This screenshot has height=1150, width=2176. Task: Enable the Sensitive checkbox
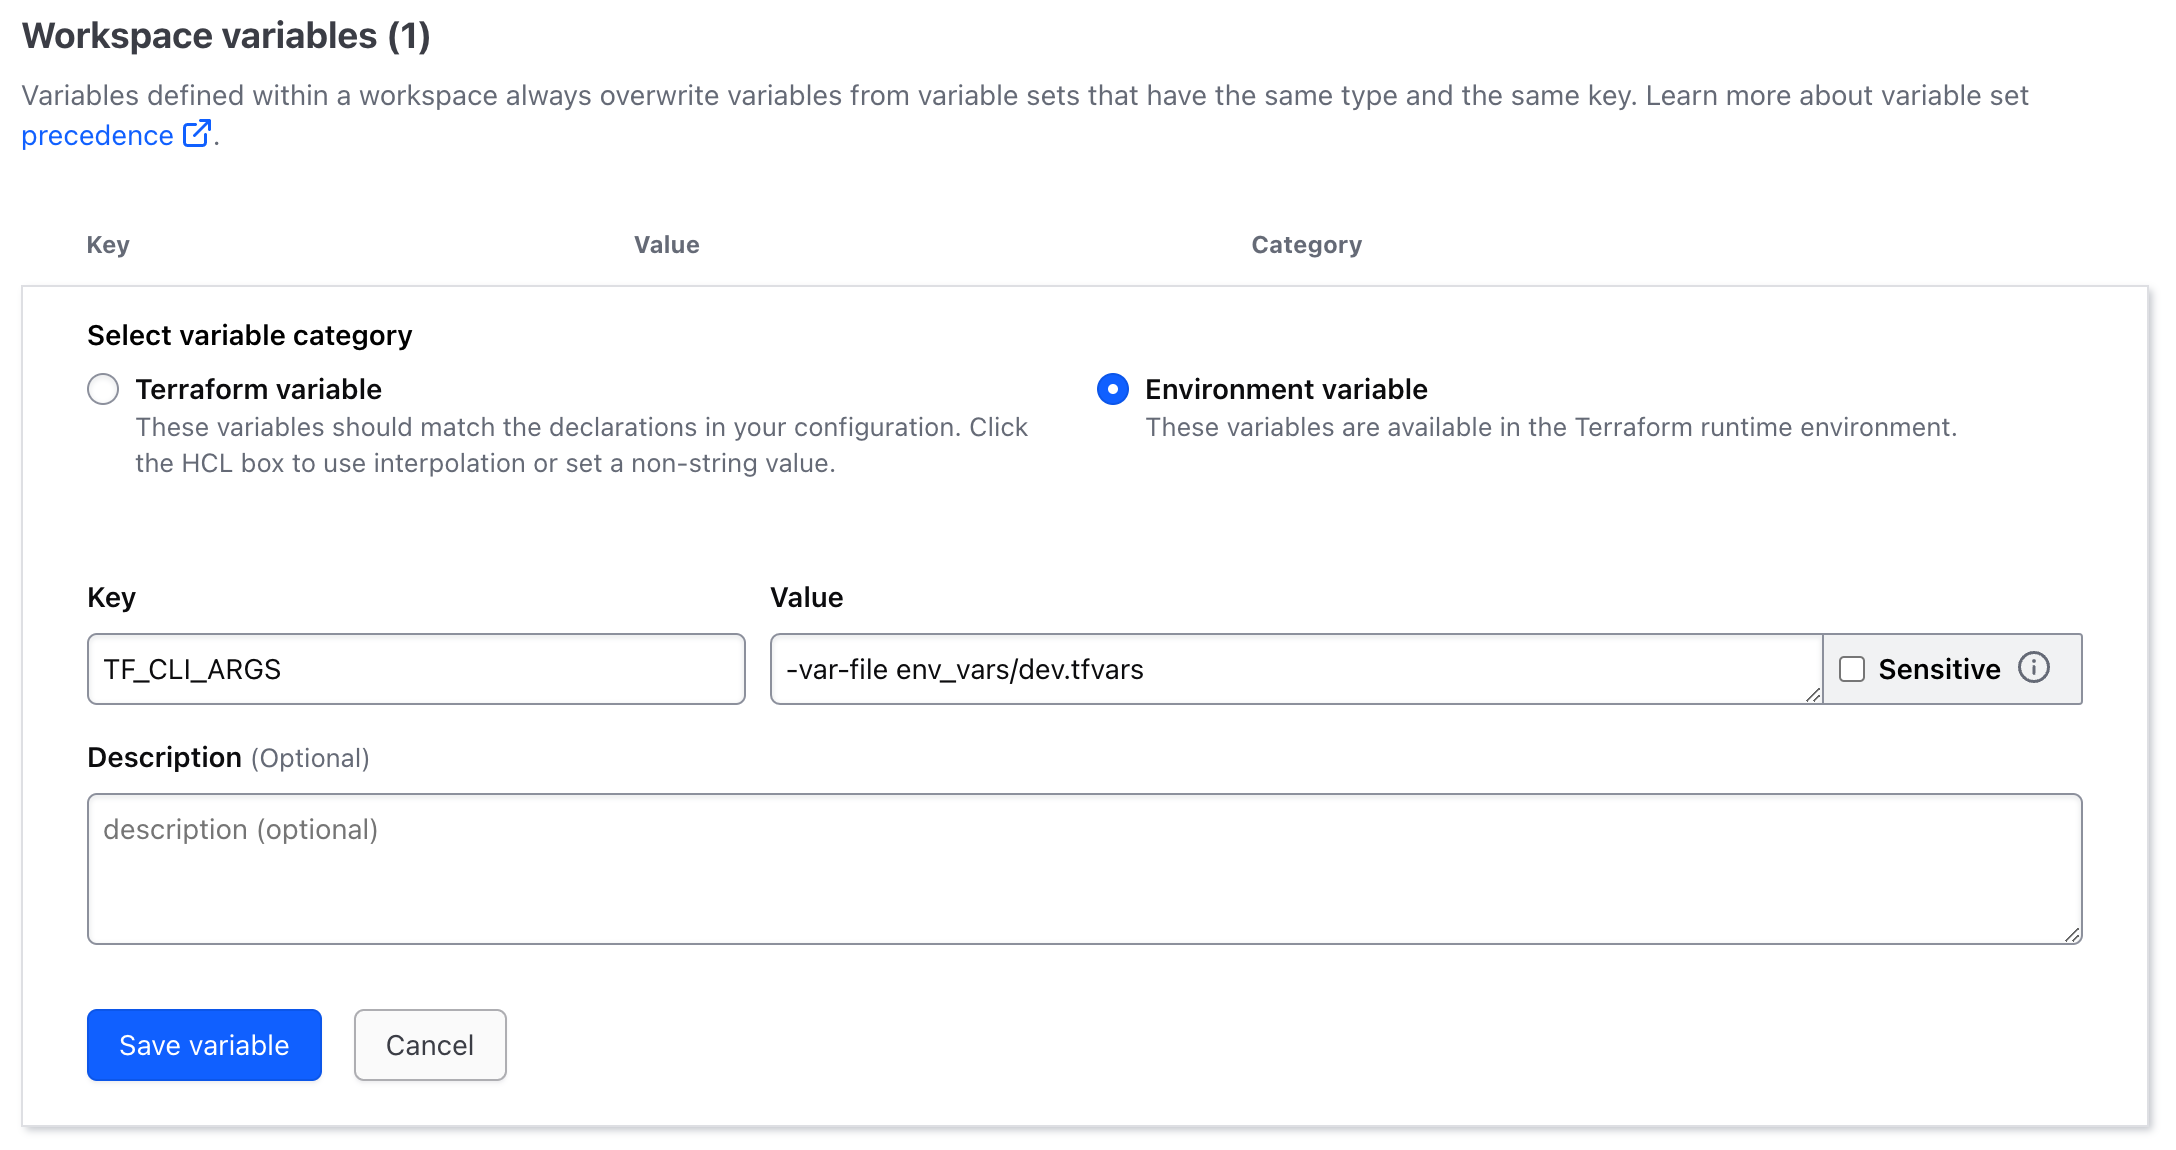click(x=1852, y=669)
